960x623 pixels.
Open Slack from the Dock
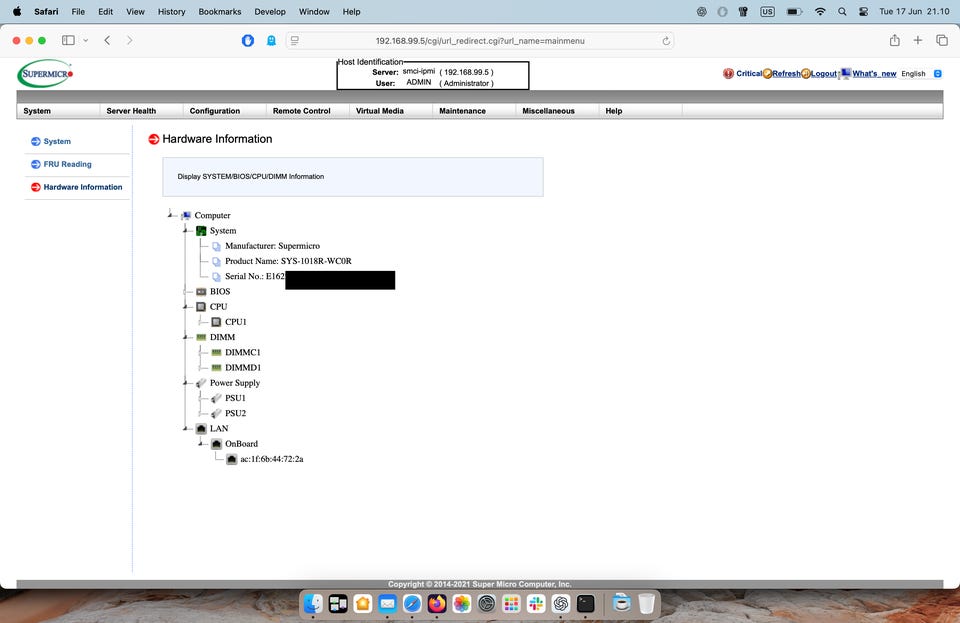click(536, 604)
